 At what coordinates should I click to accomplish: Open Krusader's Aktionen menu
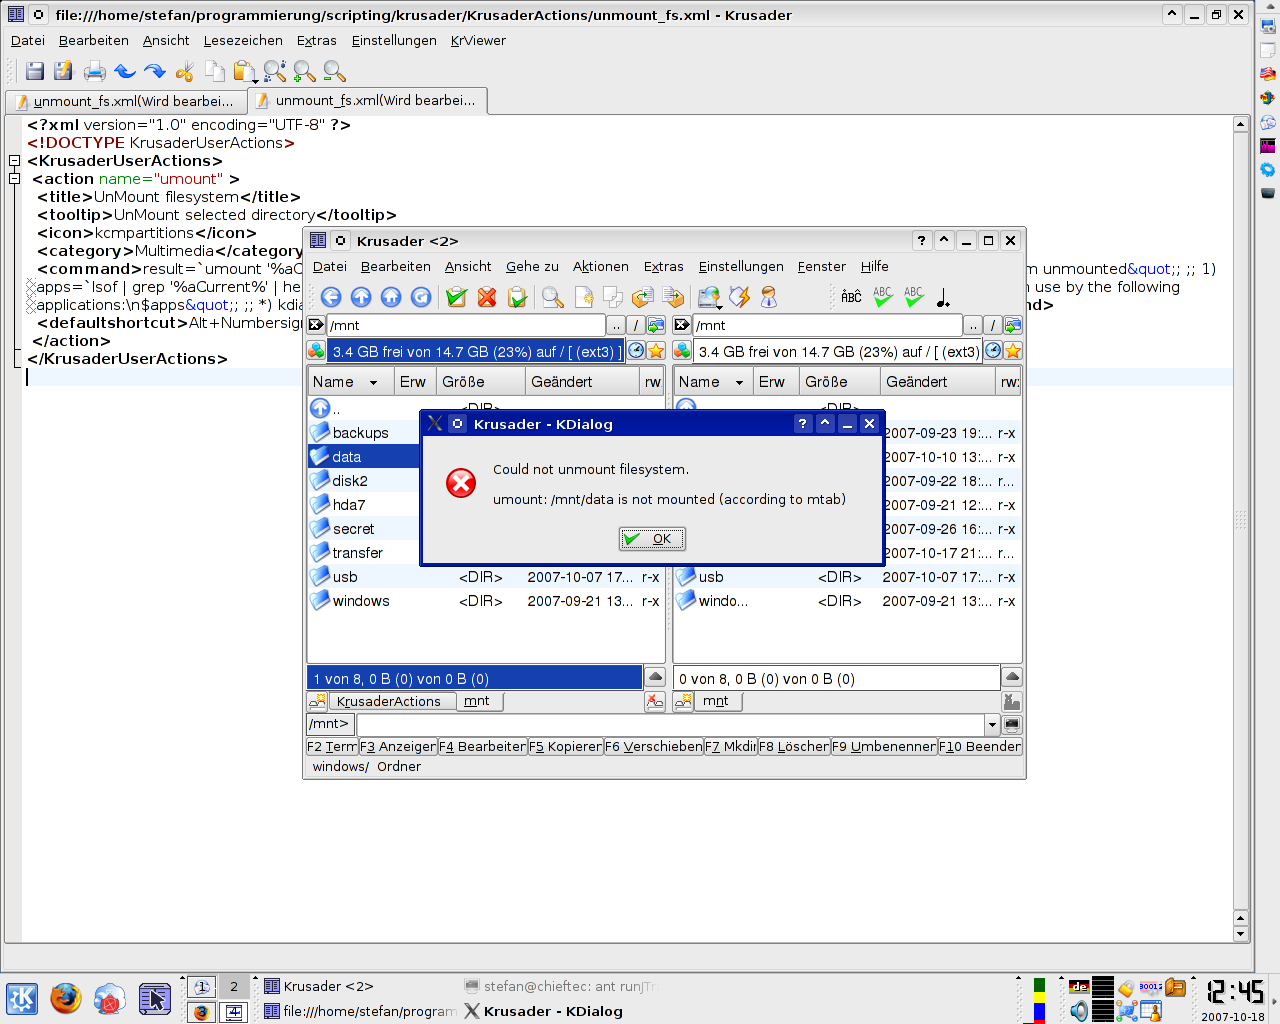click(x=601, y=267)
